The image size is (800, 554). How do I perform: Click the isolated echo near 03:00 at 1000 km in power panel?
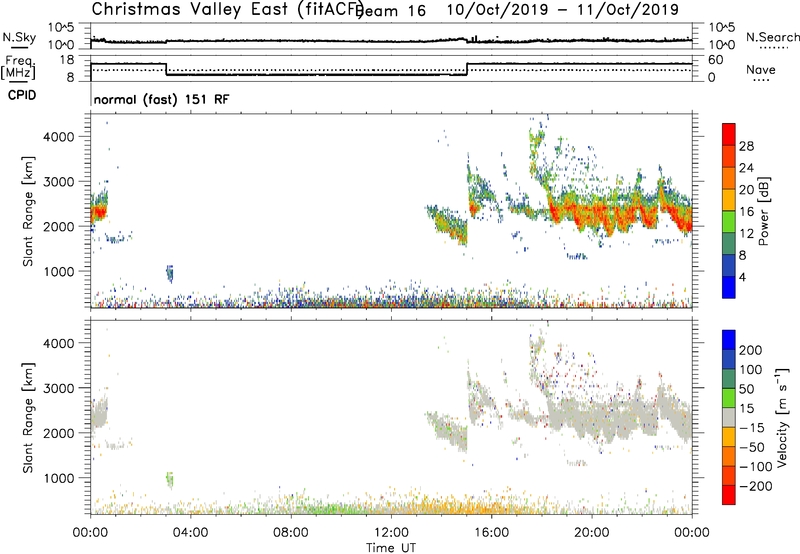pyautogui.click(x=170, y=274)
